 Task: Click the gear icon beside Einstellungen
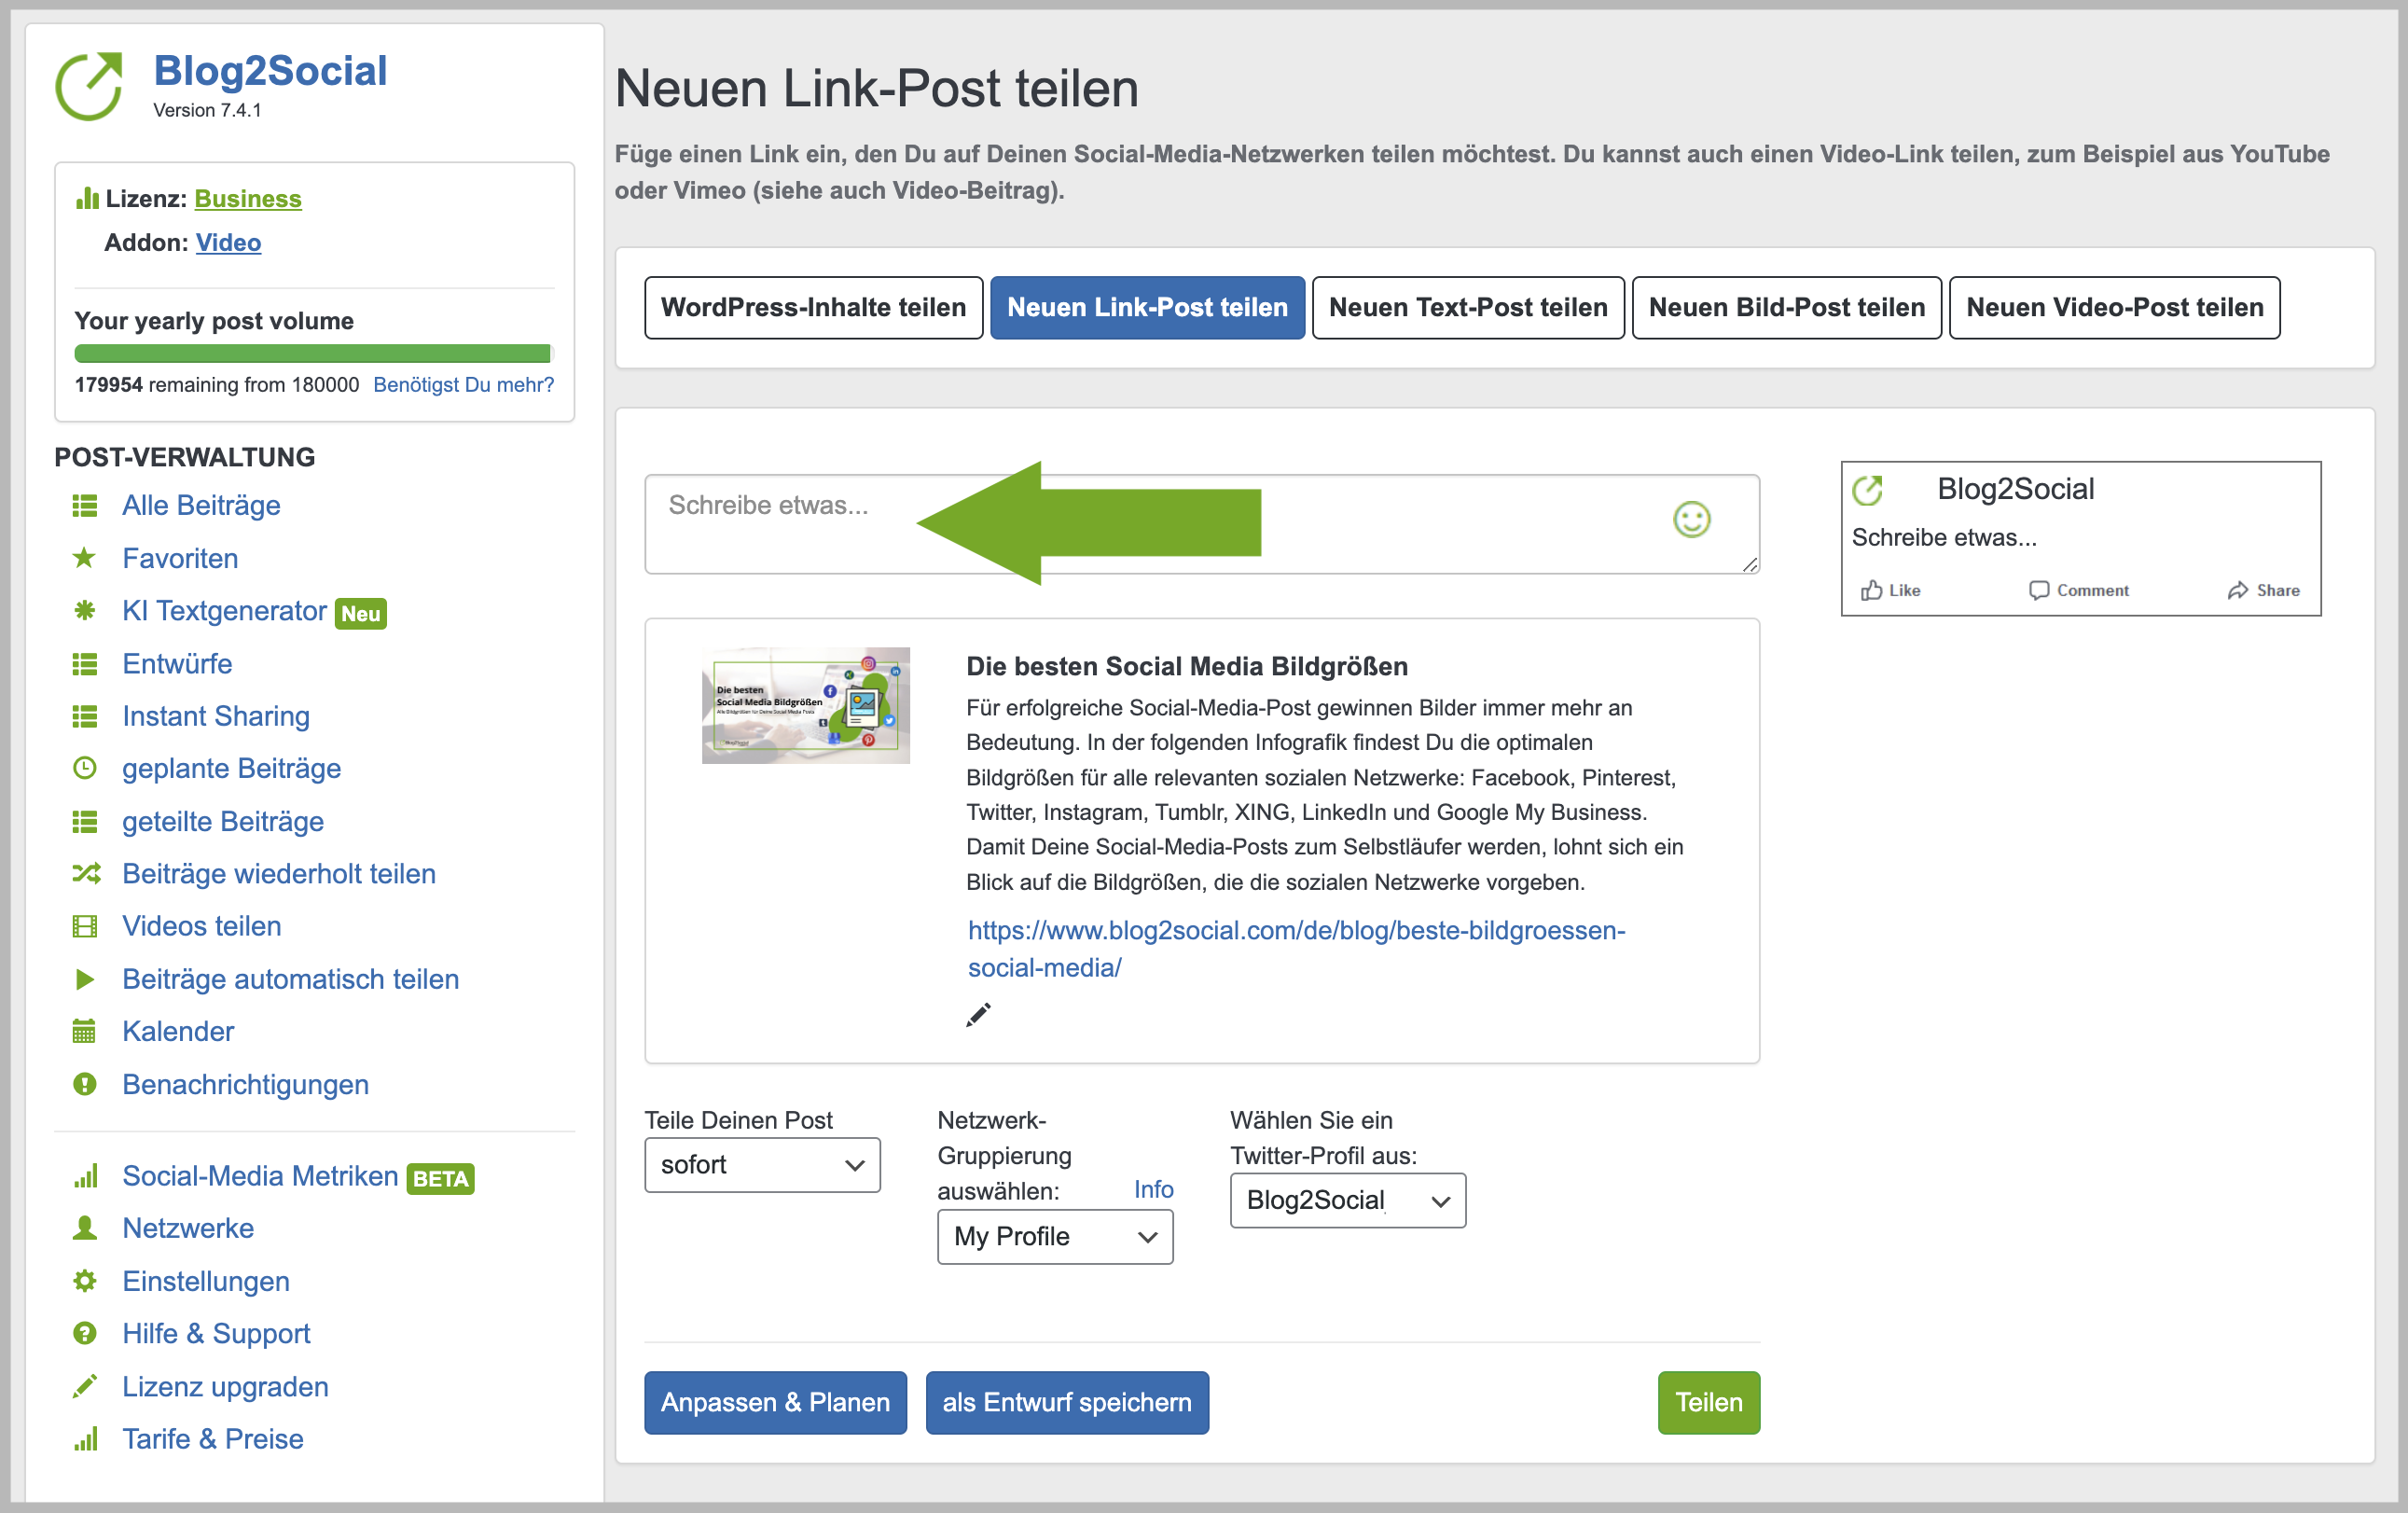[85, 1281]
